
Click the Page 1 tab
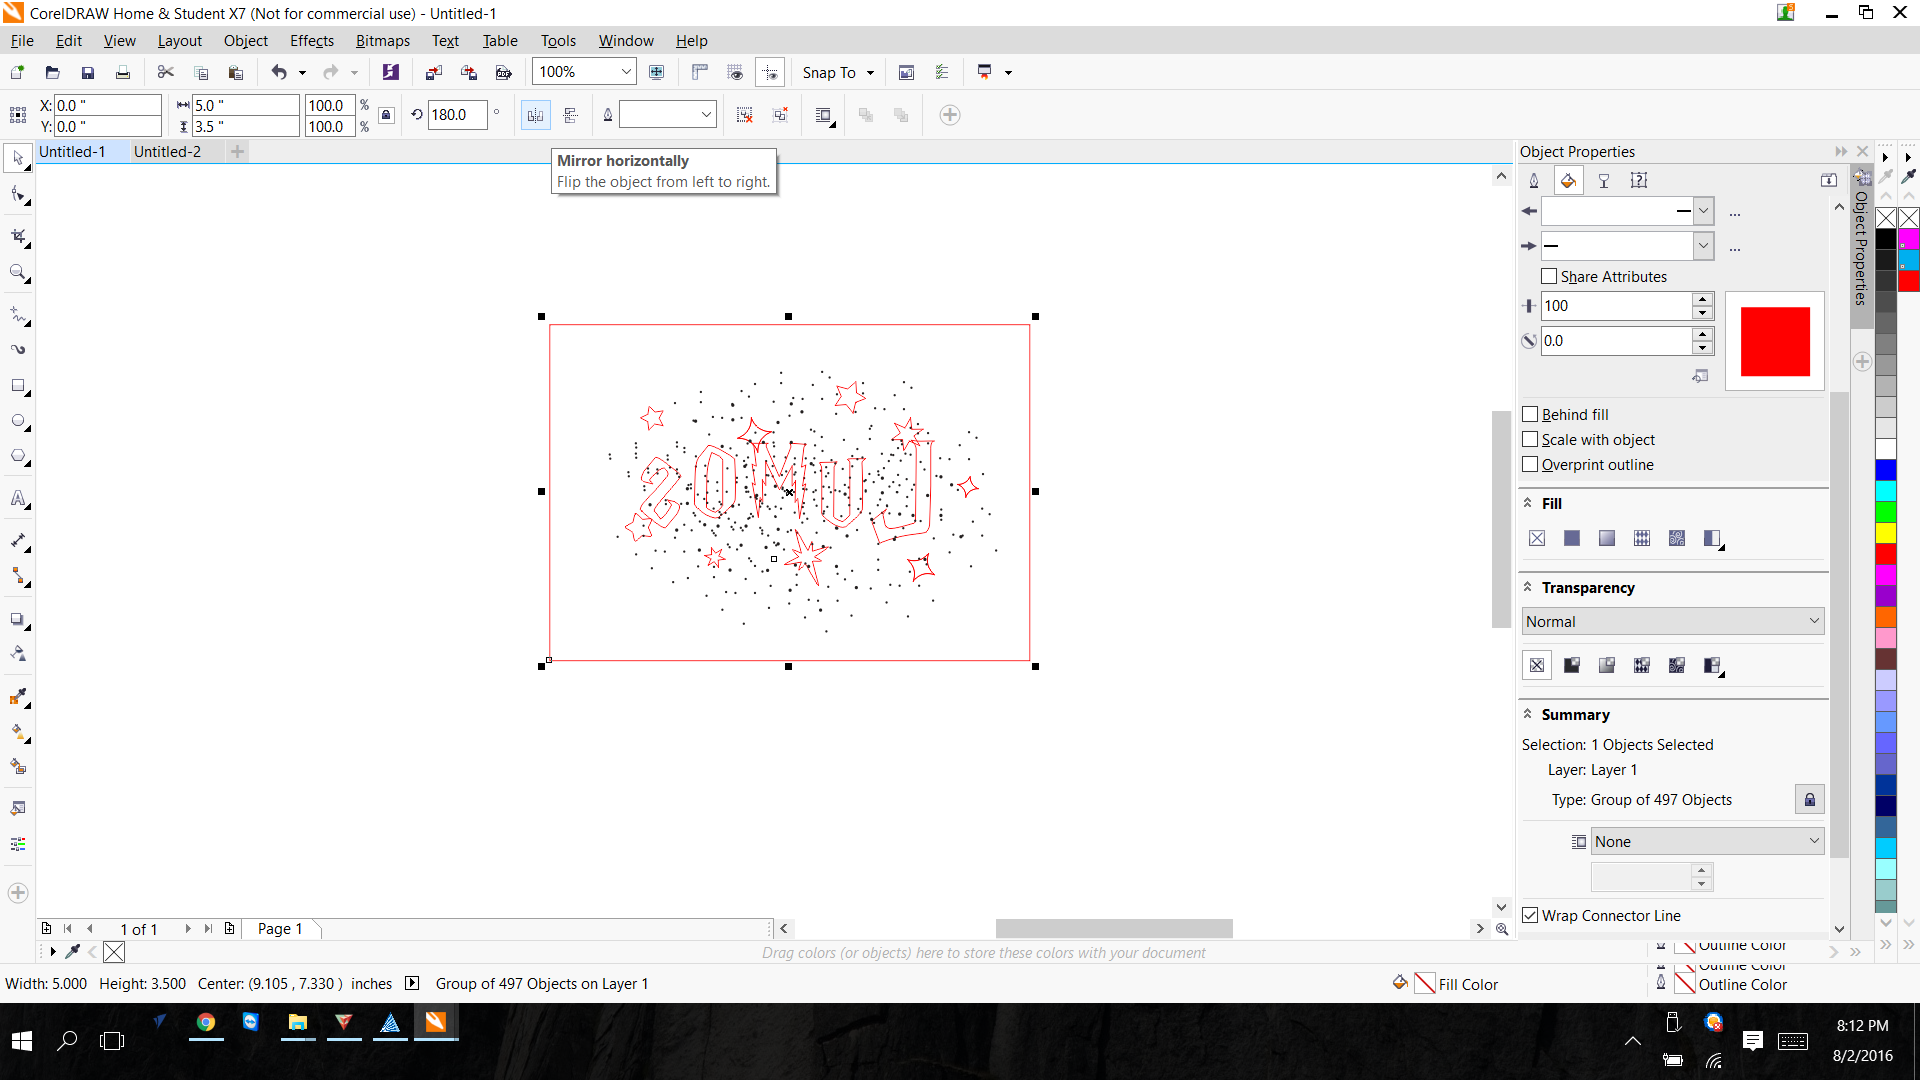(x=280, y=928)
